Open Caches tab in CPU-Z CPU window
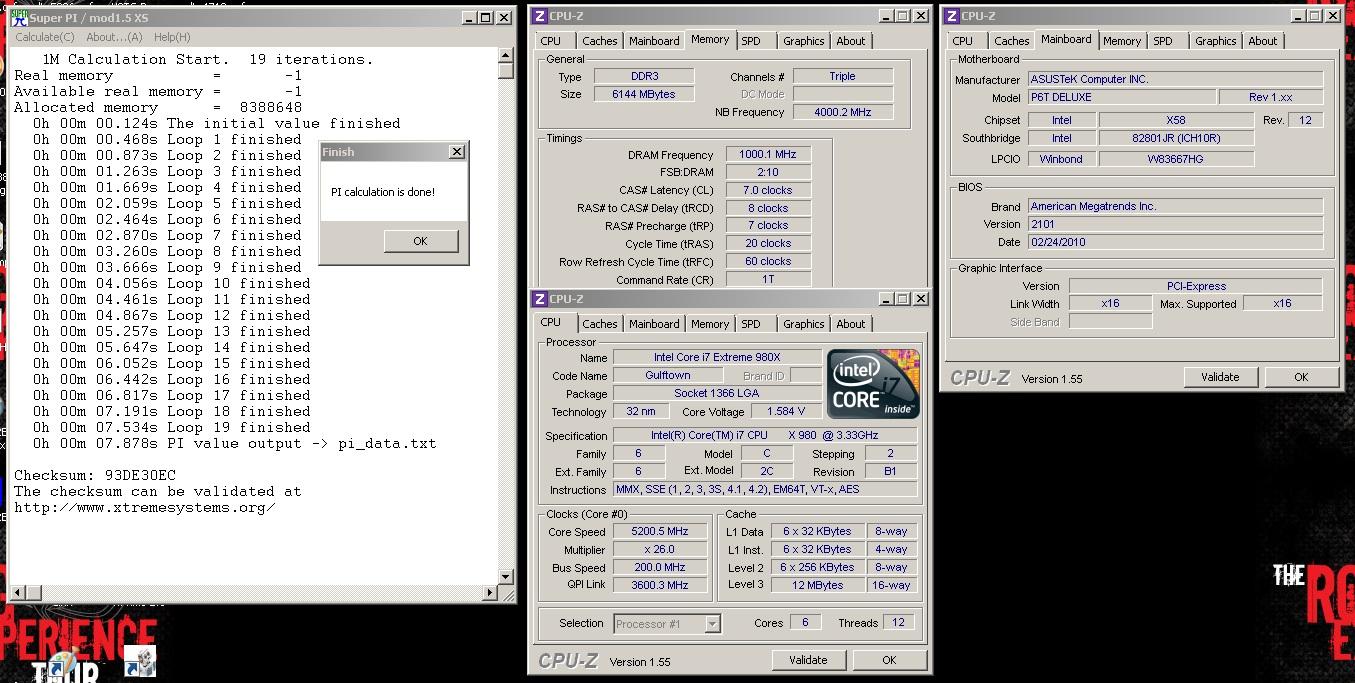This screenshot has width=1355, height=683. pos(599,324)
